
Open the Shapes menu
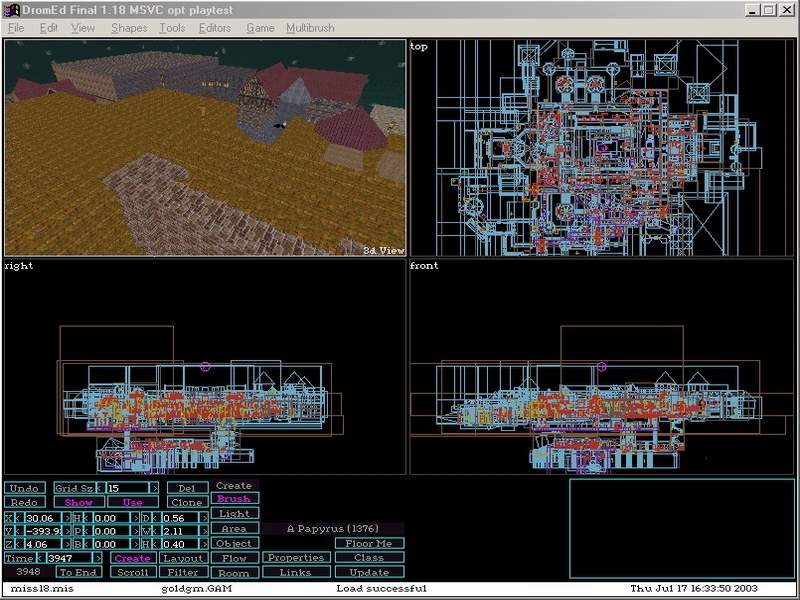129,28
